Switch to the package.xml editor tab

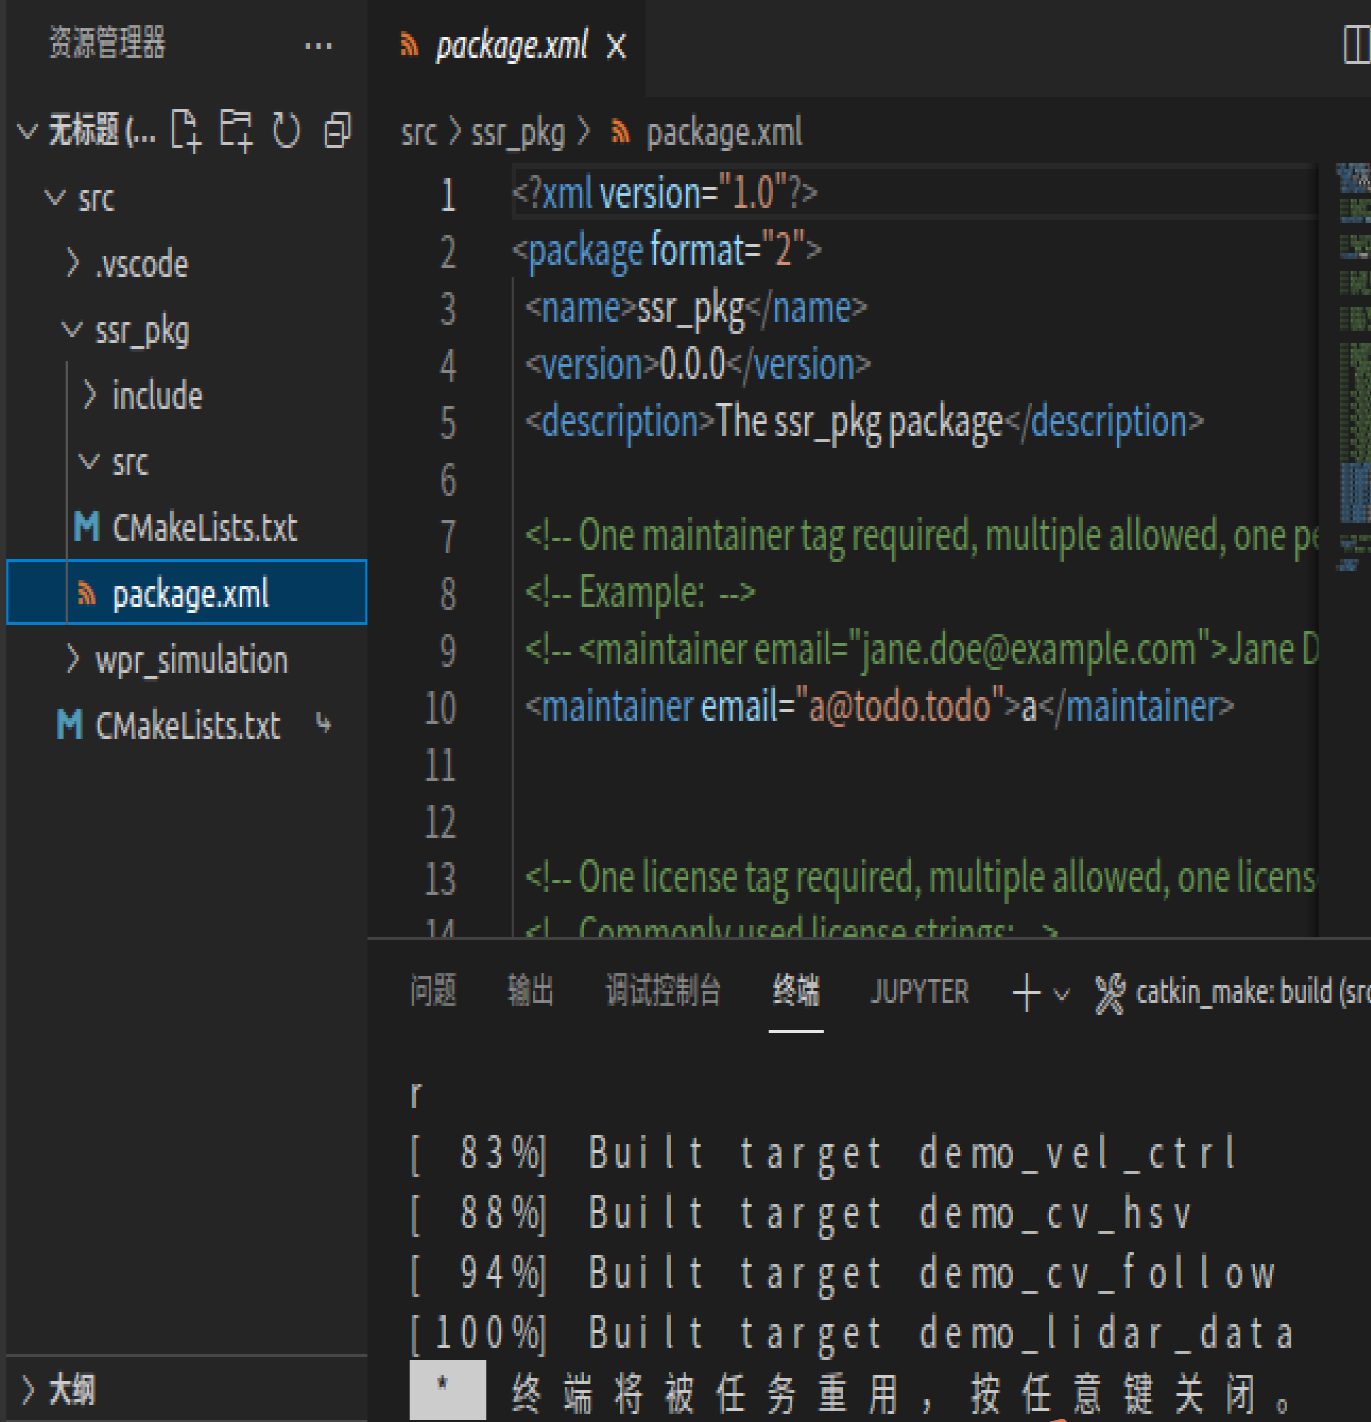(x=511, y=47)
